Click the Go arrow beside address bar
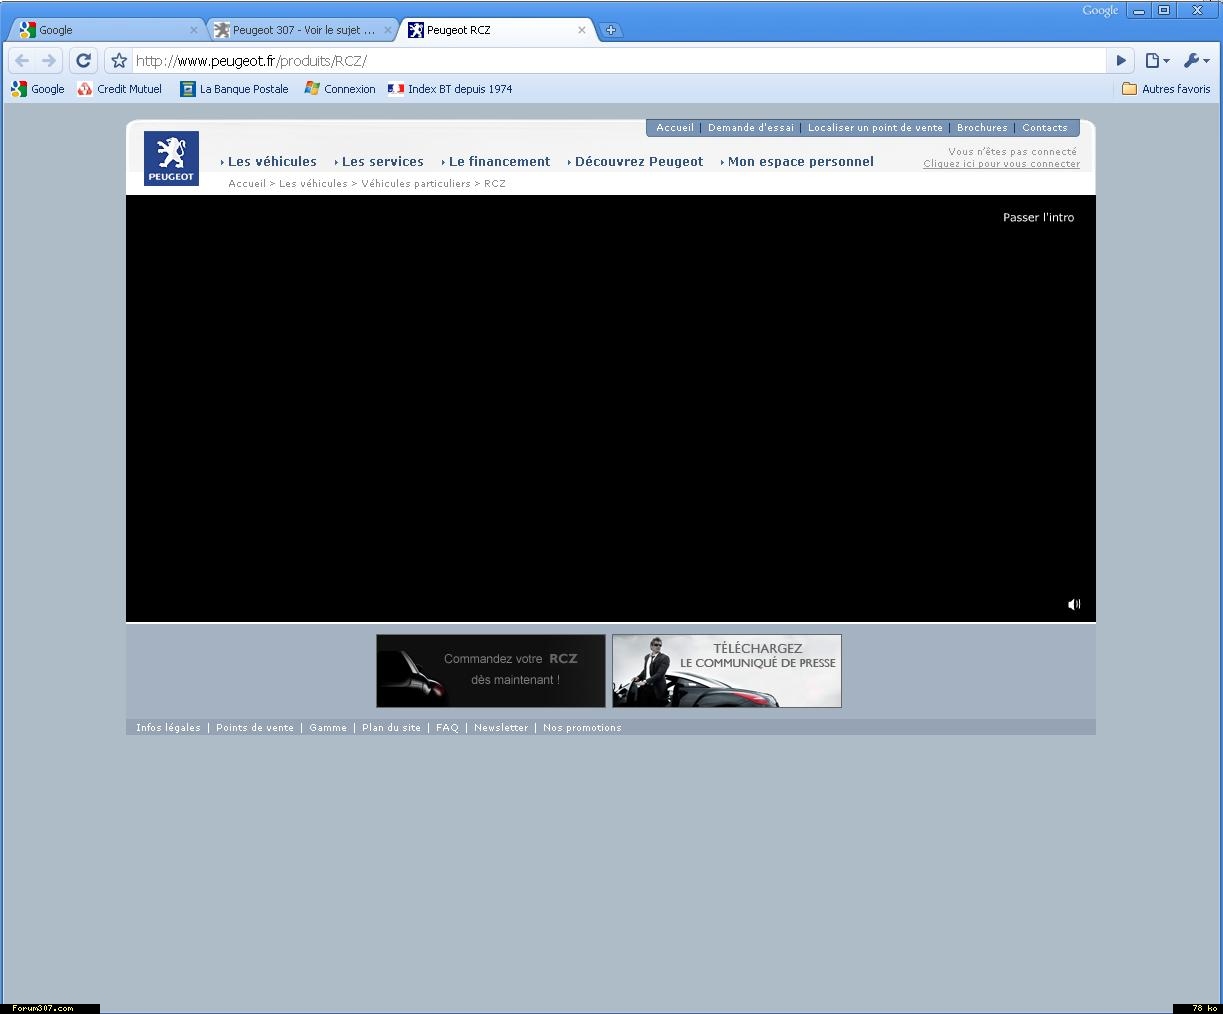The image size is (1223, 1014). click(1121, 61)
